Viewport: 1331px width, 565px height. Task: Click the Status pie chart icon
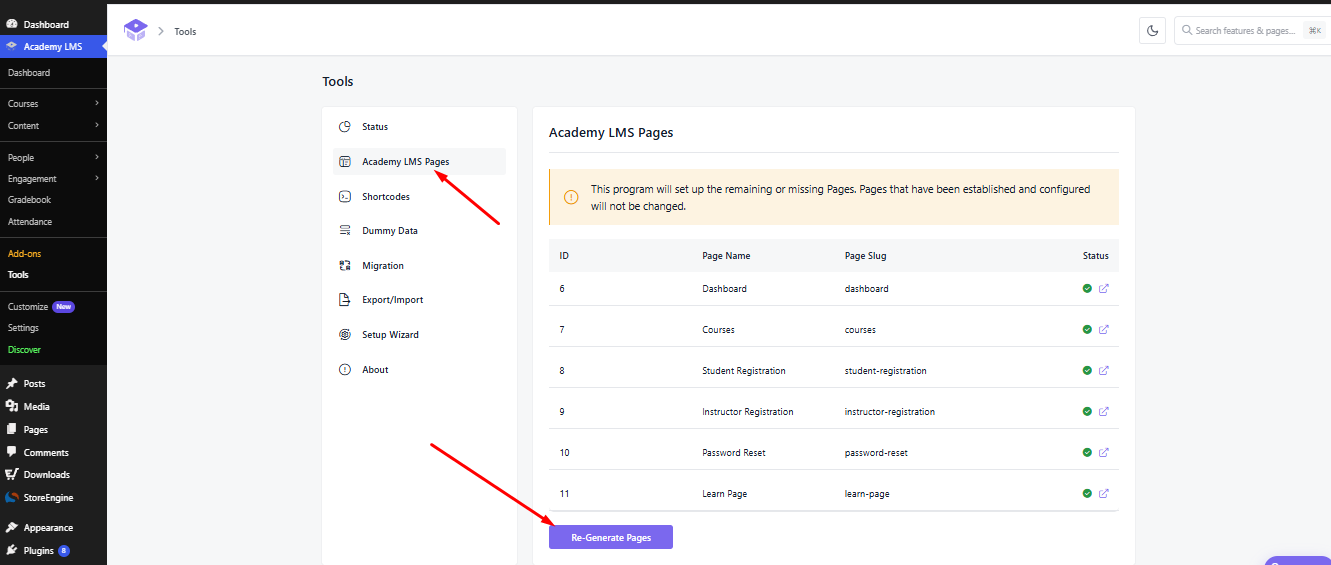[x=345, y=127]
